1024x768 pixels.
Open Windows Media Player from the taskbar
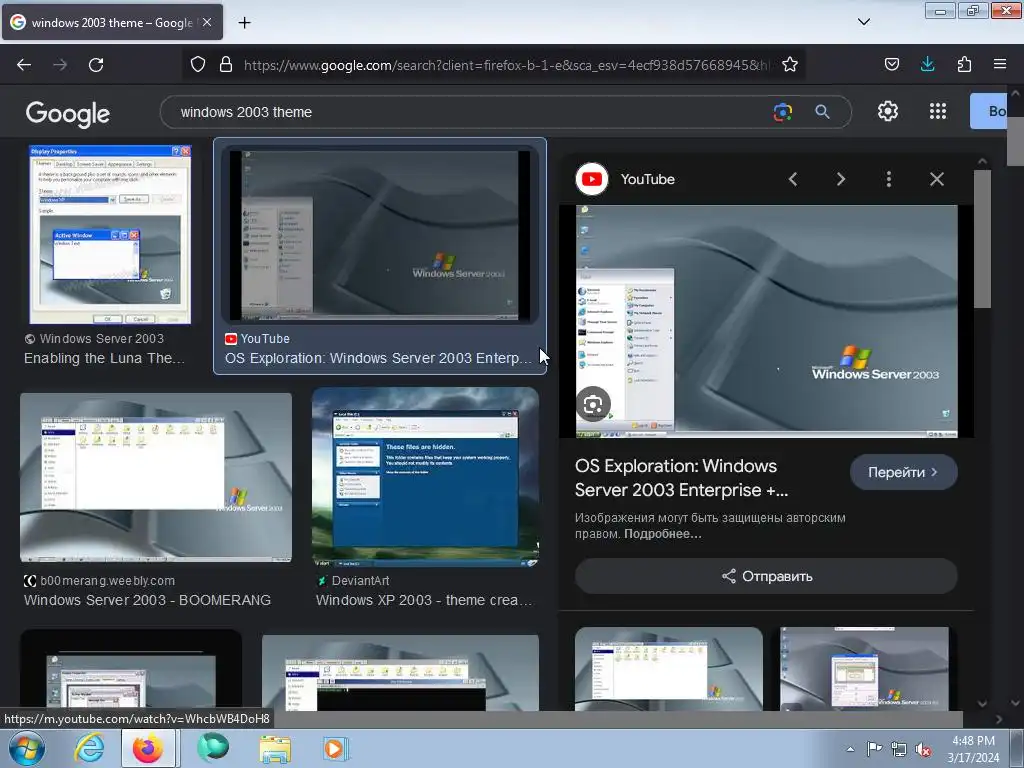pyautogui.click(x=335, y=748)
